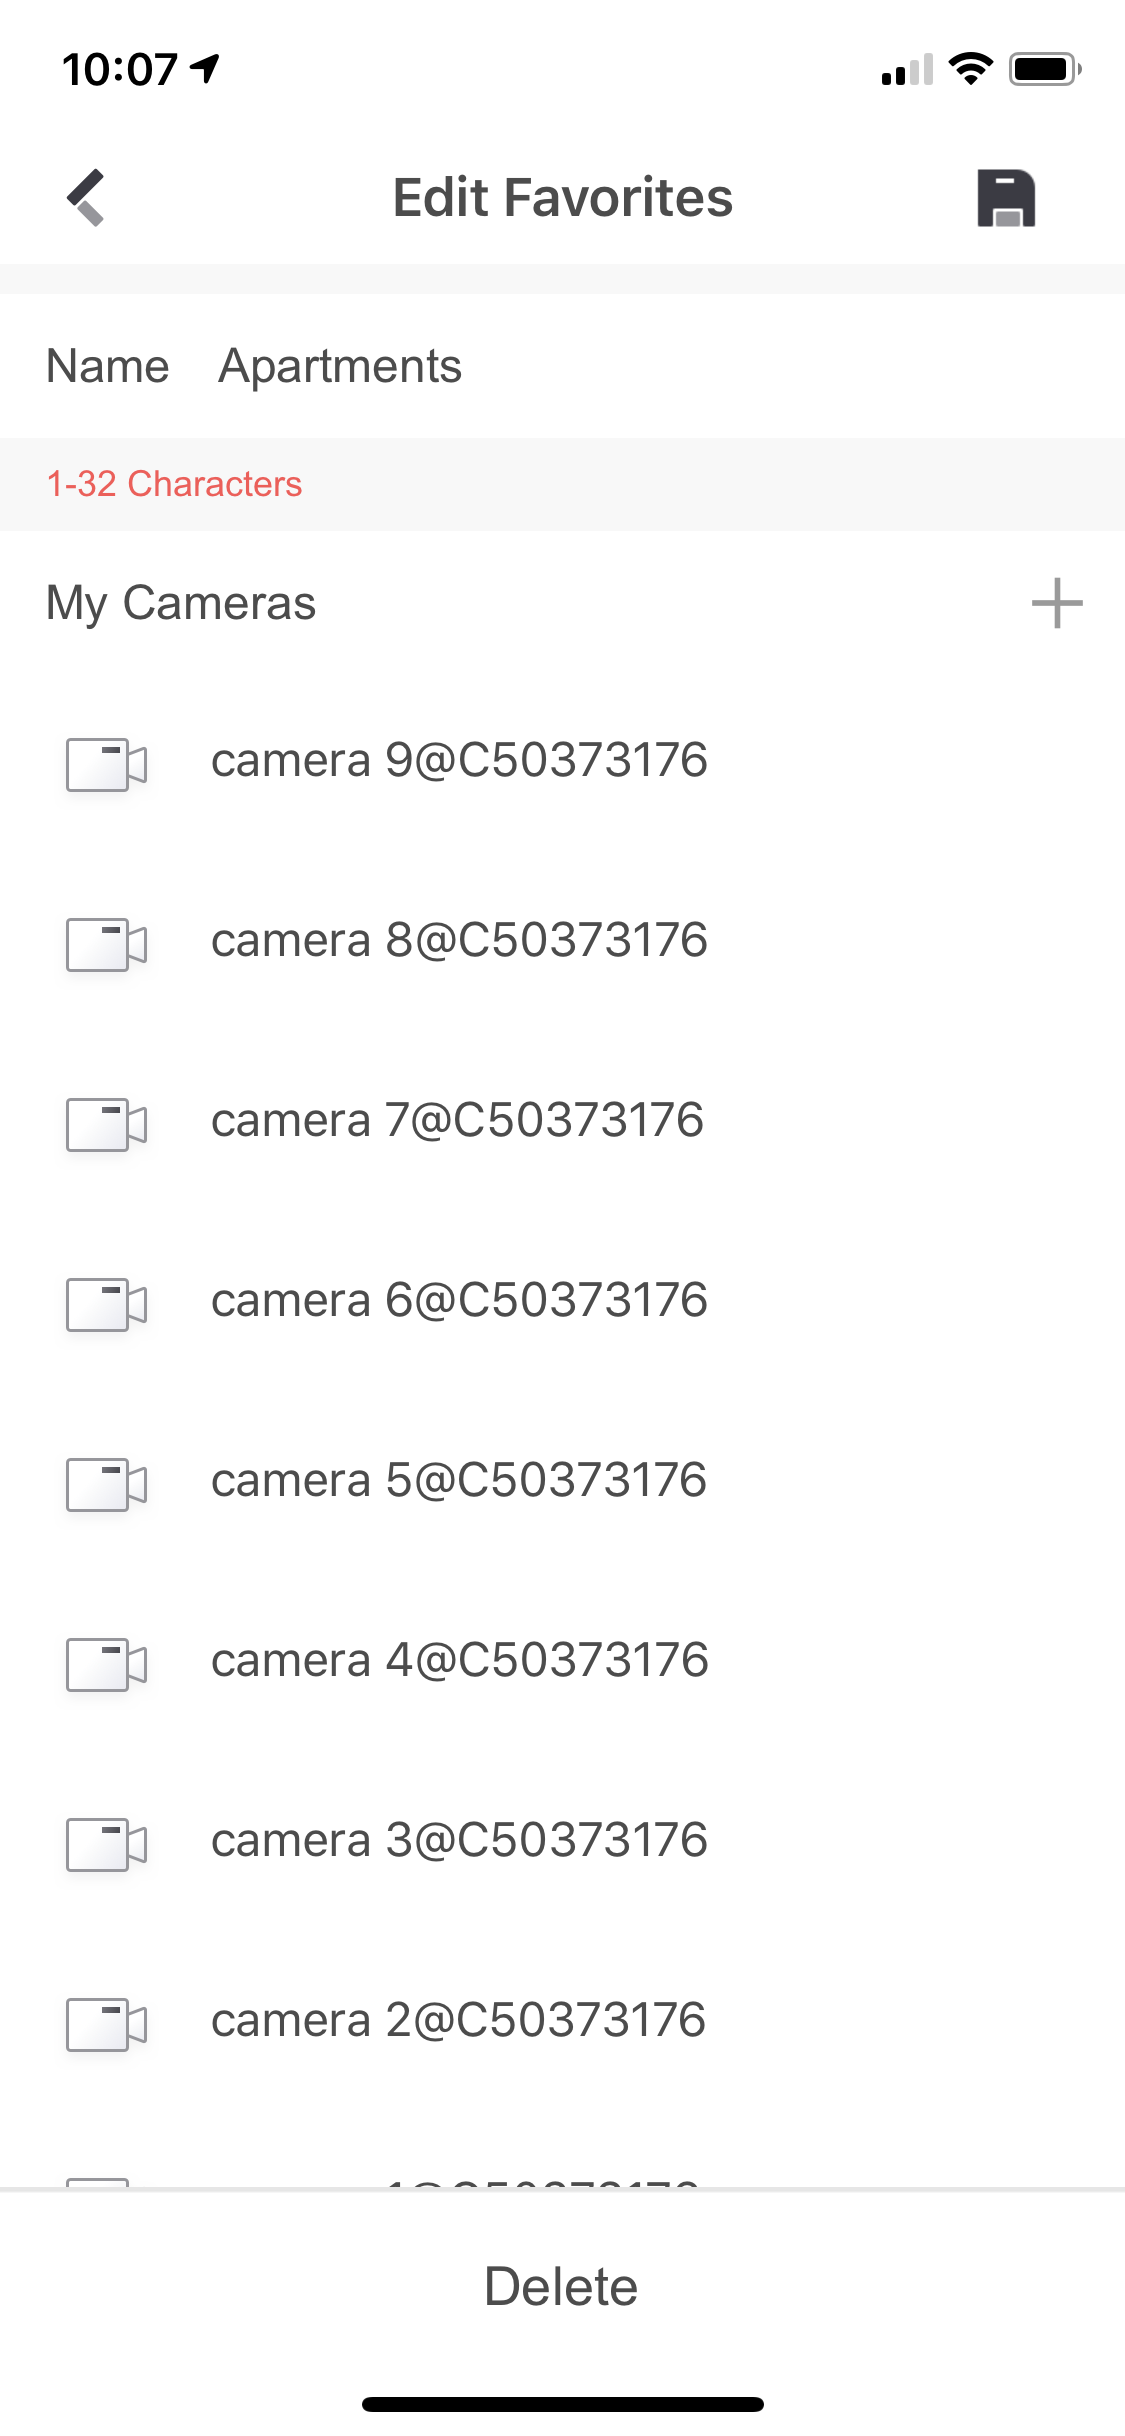Choose camera 4@C50373176 from list
1125x2436 pixels.
459,1661
